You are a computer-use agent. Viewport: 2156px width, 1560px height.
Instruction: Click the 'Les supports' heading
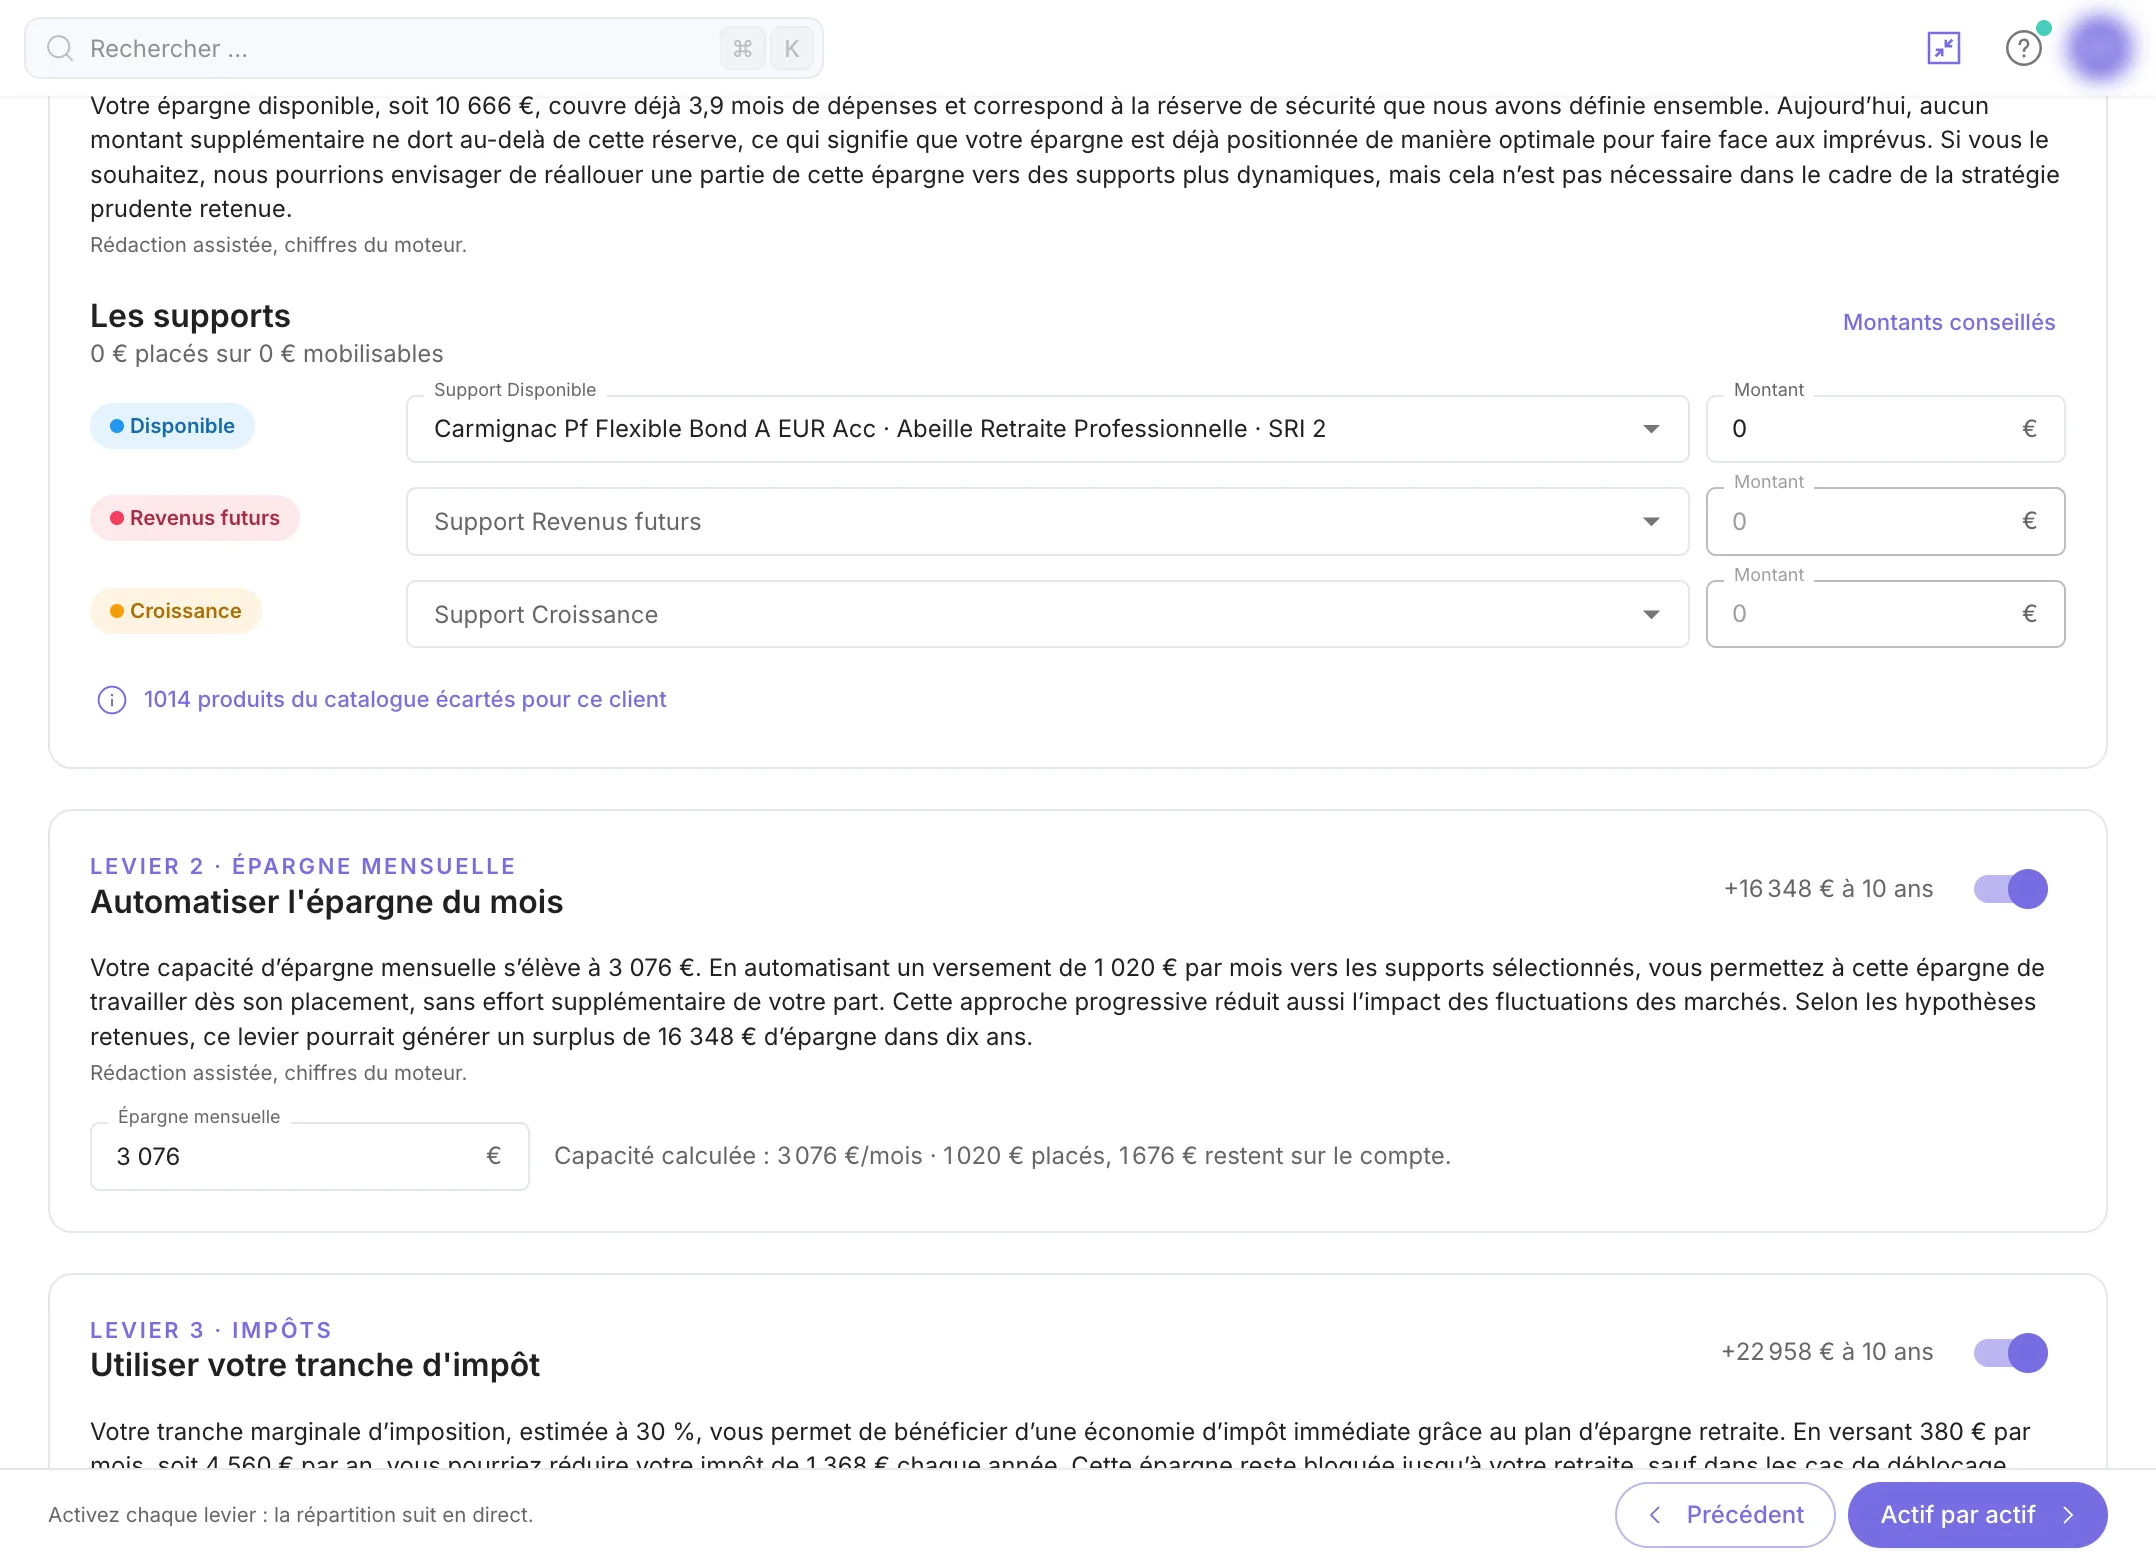tap(190, 316)
